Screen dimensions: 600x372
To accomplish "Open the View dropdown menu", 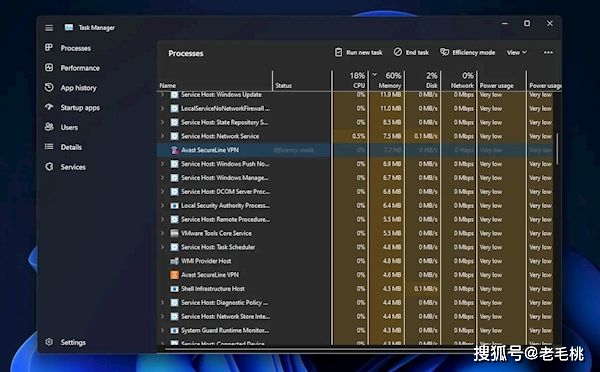I will [x=517, y=52].
